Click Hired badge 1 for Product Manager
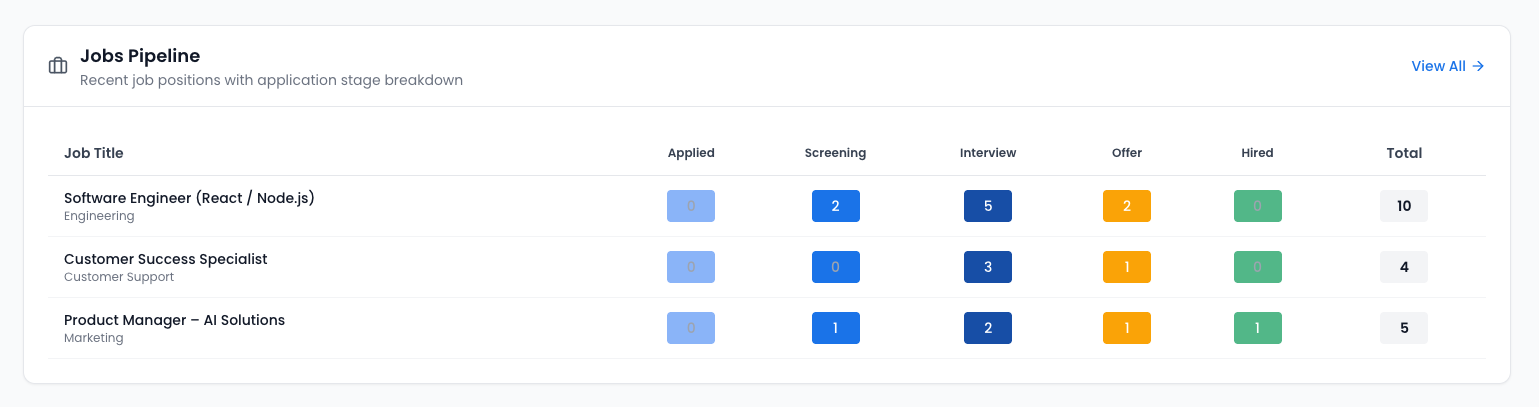 click(1258, 328)
